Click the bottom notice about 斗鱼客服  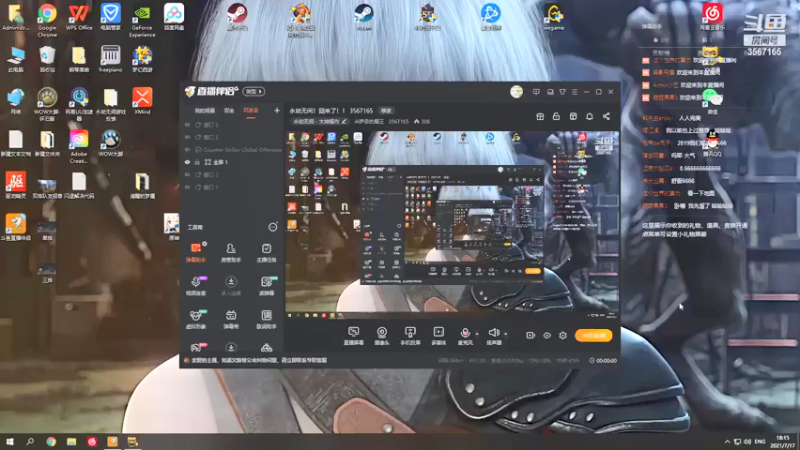pyautogui.click(x=259, y=360)
